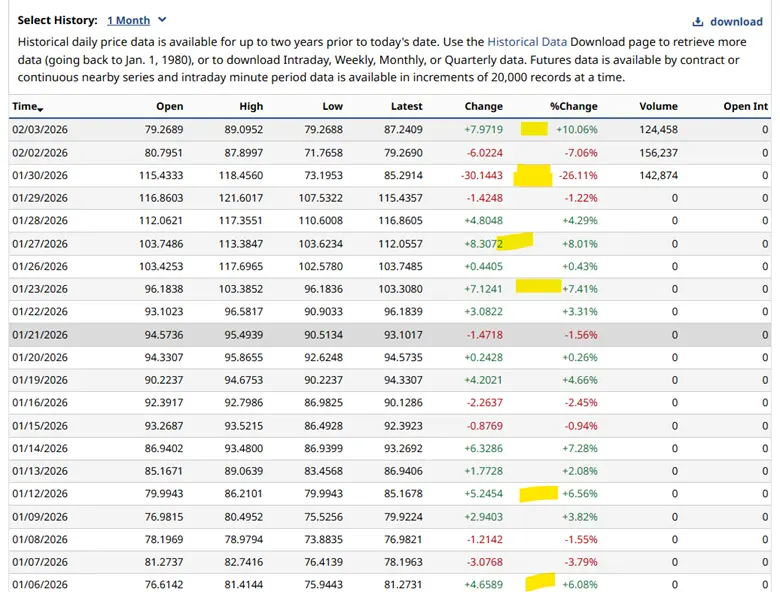Click the volume value 156,237

[x=658, y=153]
